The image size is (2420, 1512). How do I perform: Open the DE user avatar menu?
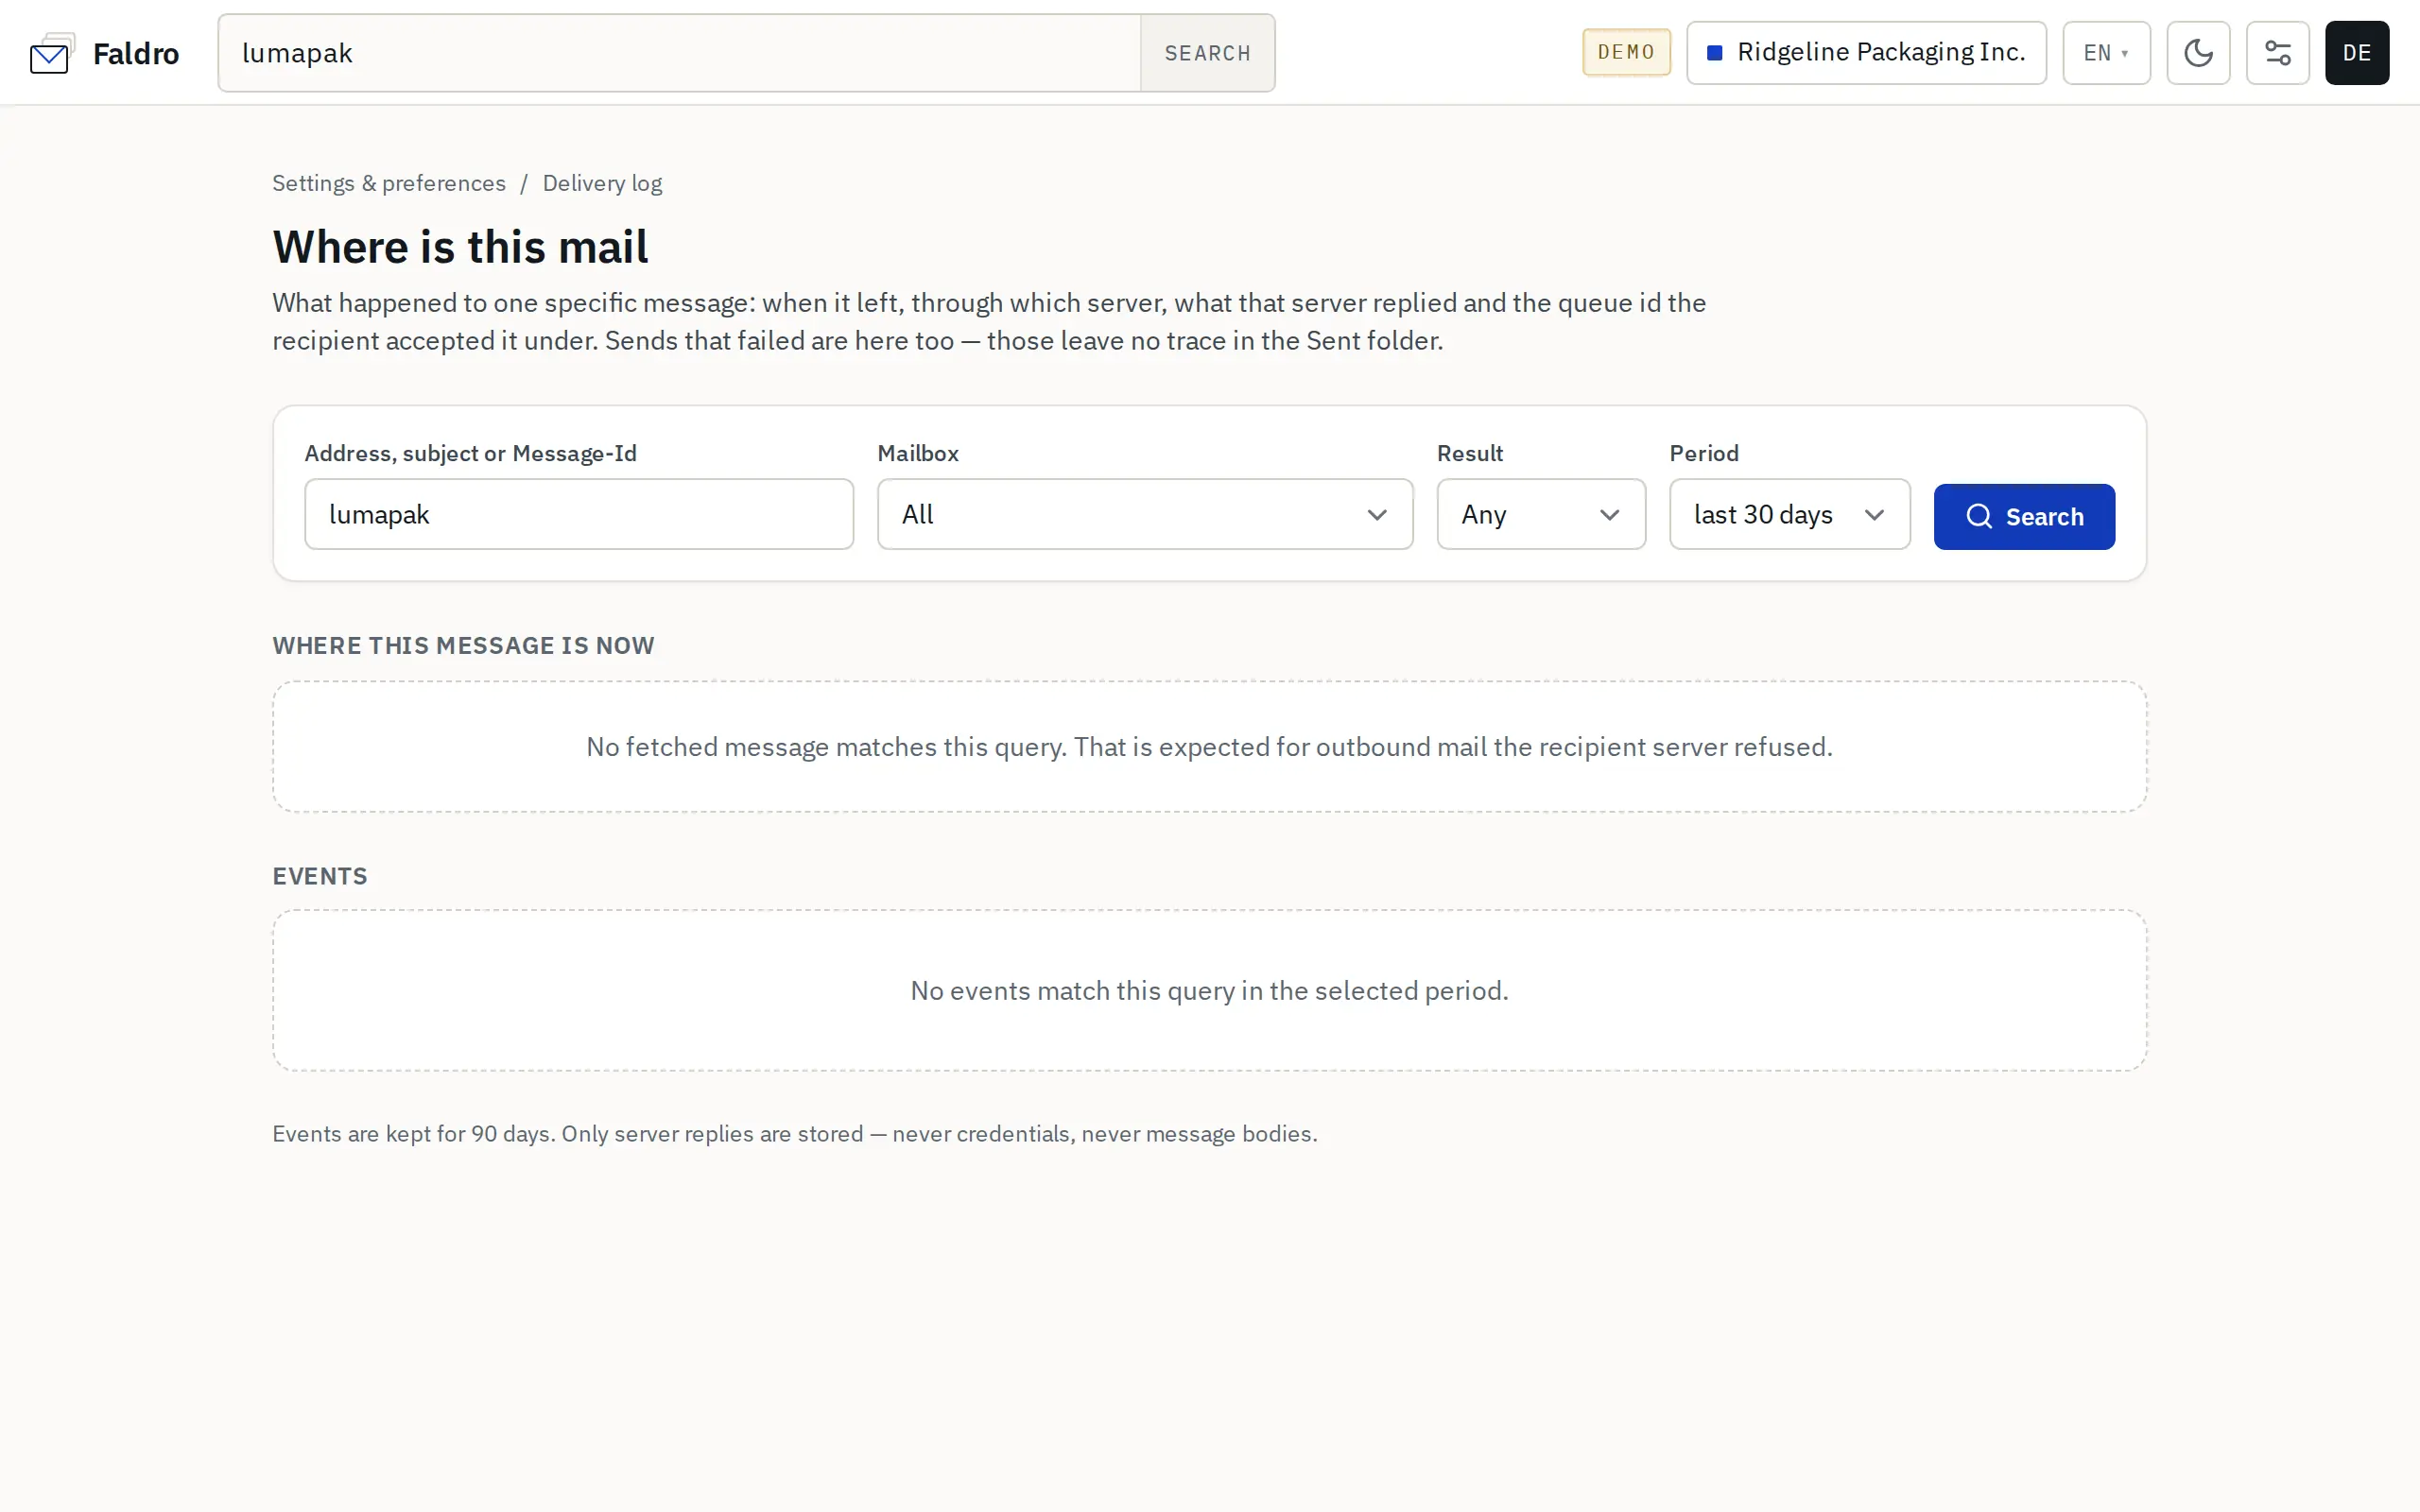point(2356,53)
